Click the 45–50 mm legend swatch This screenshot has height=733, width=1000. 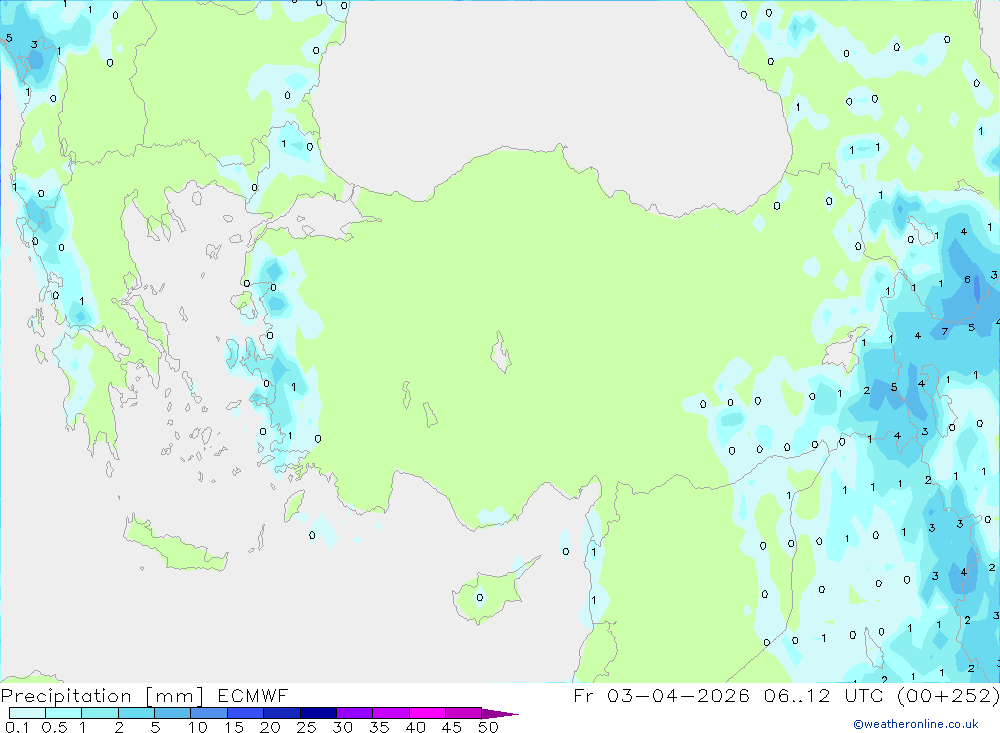point(463,713)
